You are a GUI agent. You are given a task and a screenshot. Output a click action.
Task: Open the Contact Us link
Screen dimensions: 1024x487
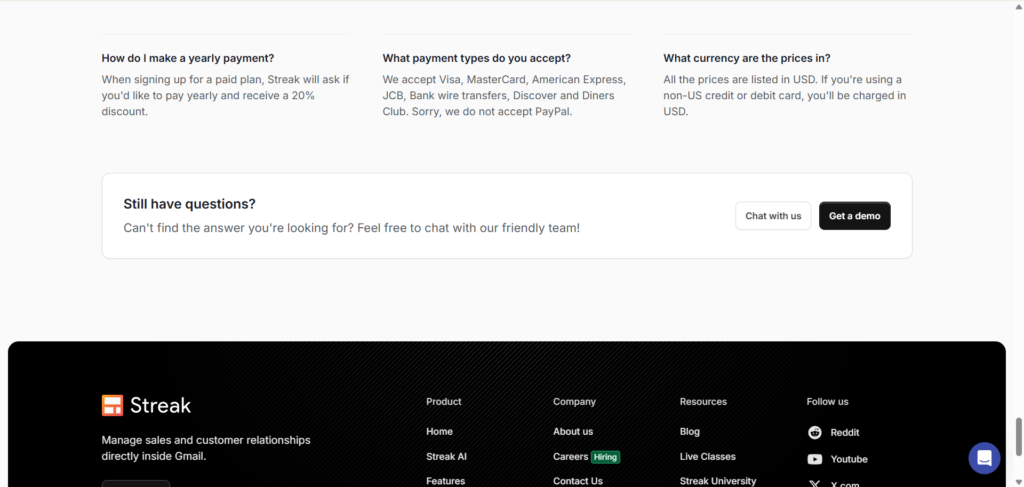point(578,481)
